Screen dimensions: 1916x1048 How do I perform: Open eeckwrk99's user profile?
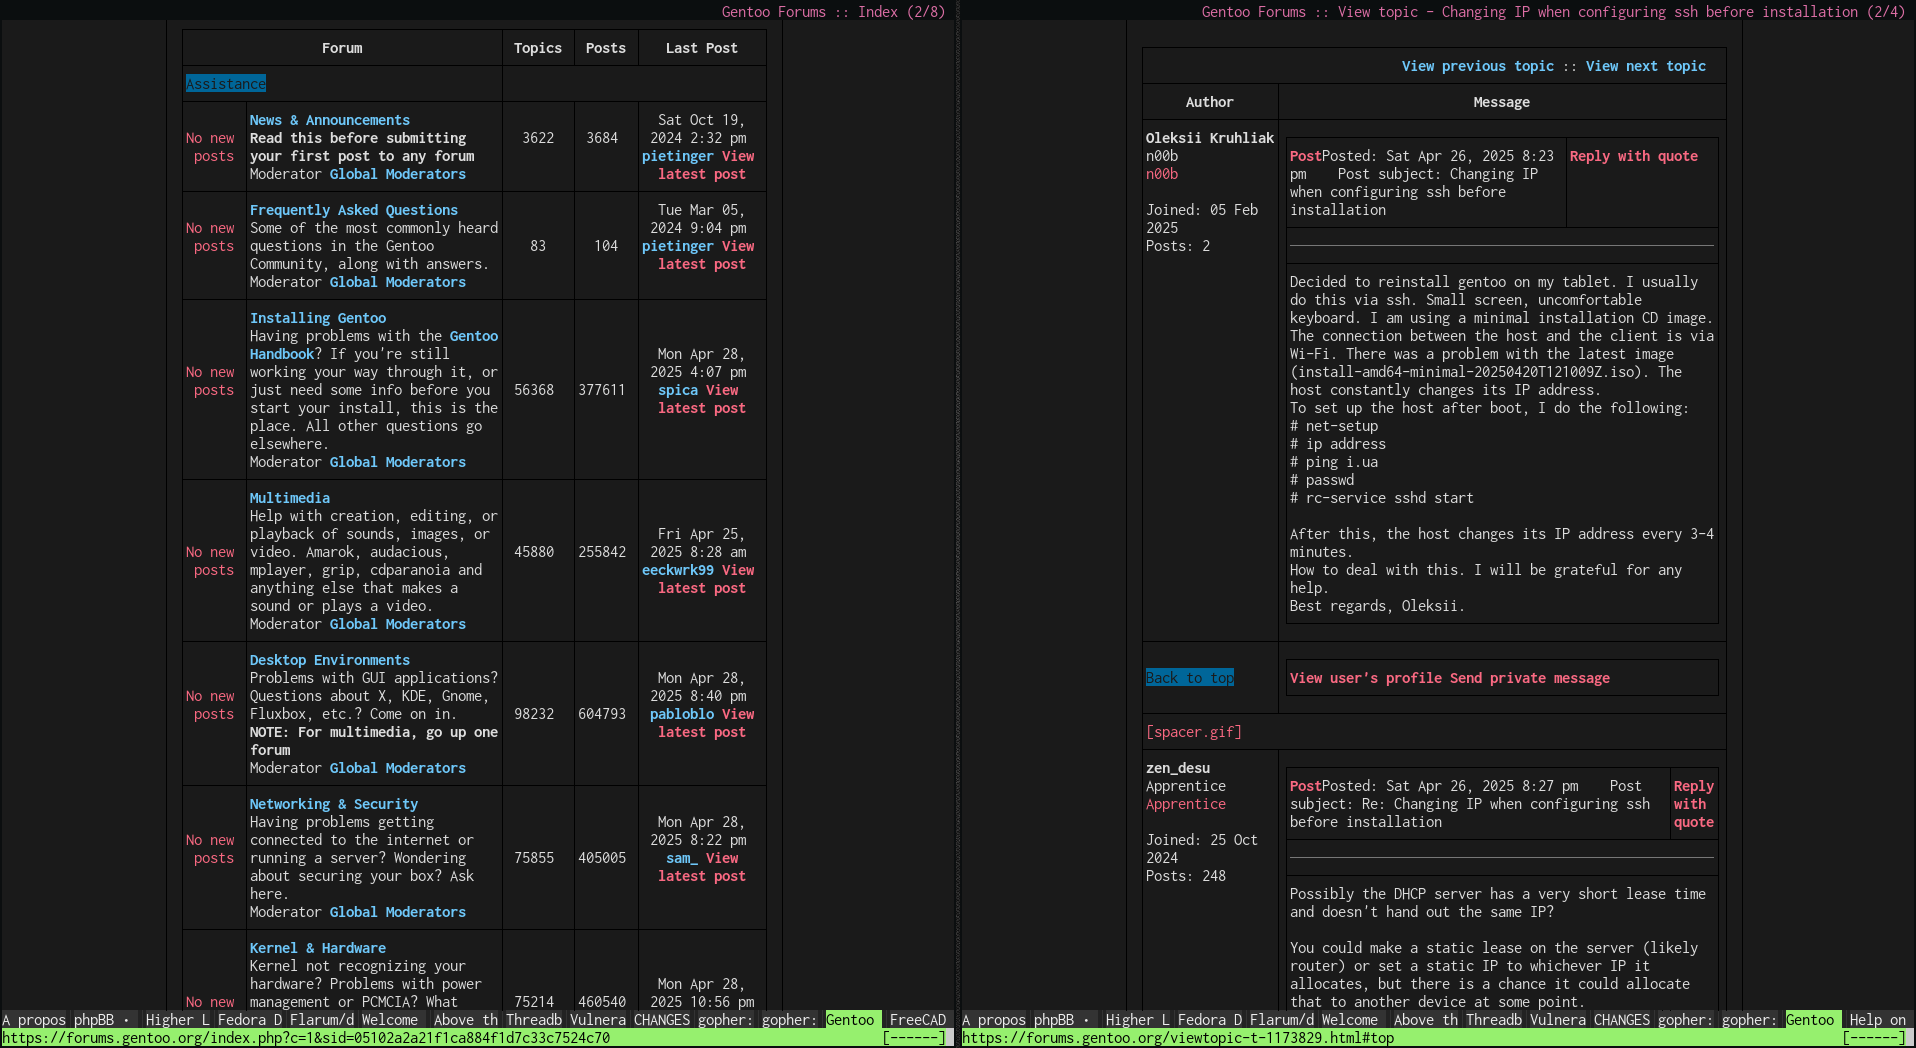[x=677, y=570]
